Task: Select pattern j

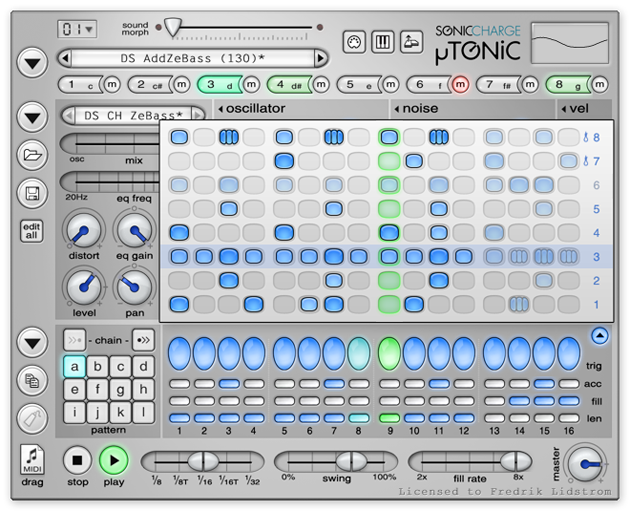Action: point(97,412)
